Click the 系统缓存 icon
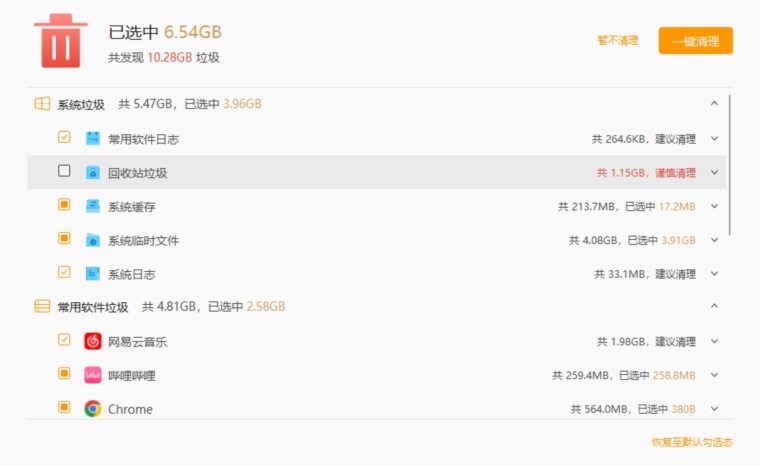This screenshot has height=466, width=760. (93, 207)
